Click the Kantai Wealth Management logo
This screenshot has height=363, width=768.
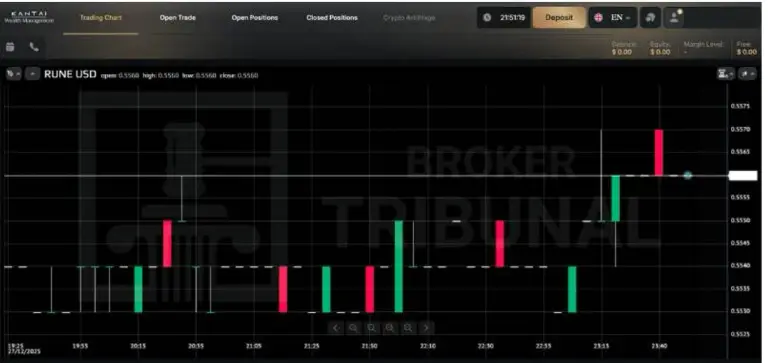(x=29, y=17)
